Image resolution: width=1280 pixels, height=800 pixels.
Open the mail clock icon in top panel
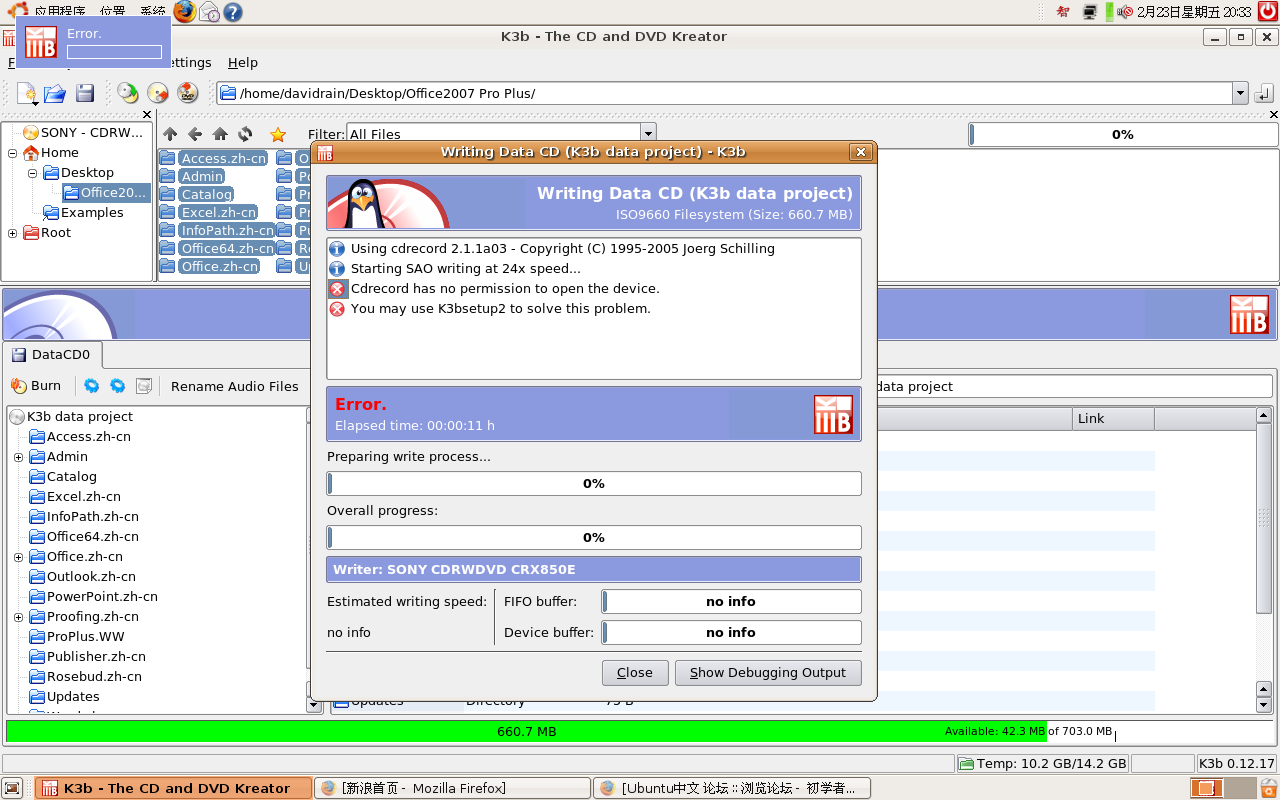pyautogui.click(x=209, y=12)
